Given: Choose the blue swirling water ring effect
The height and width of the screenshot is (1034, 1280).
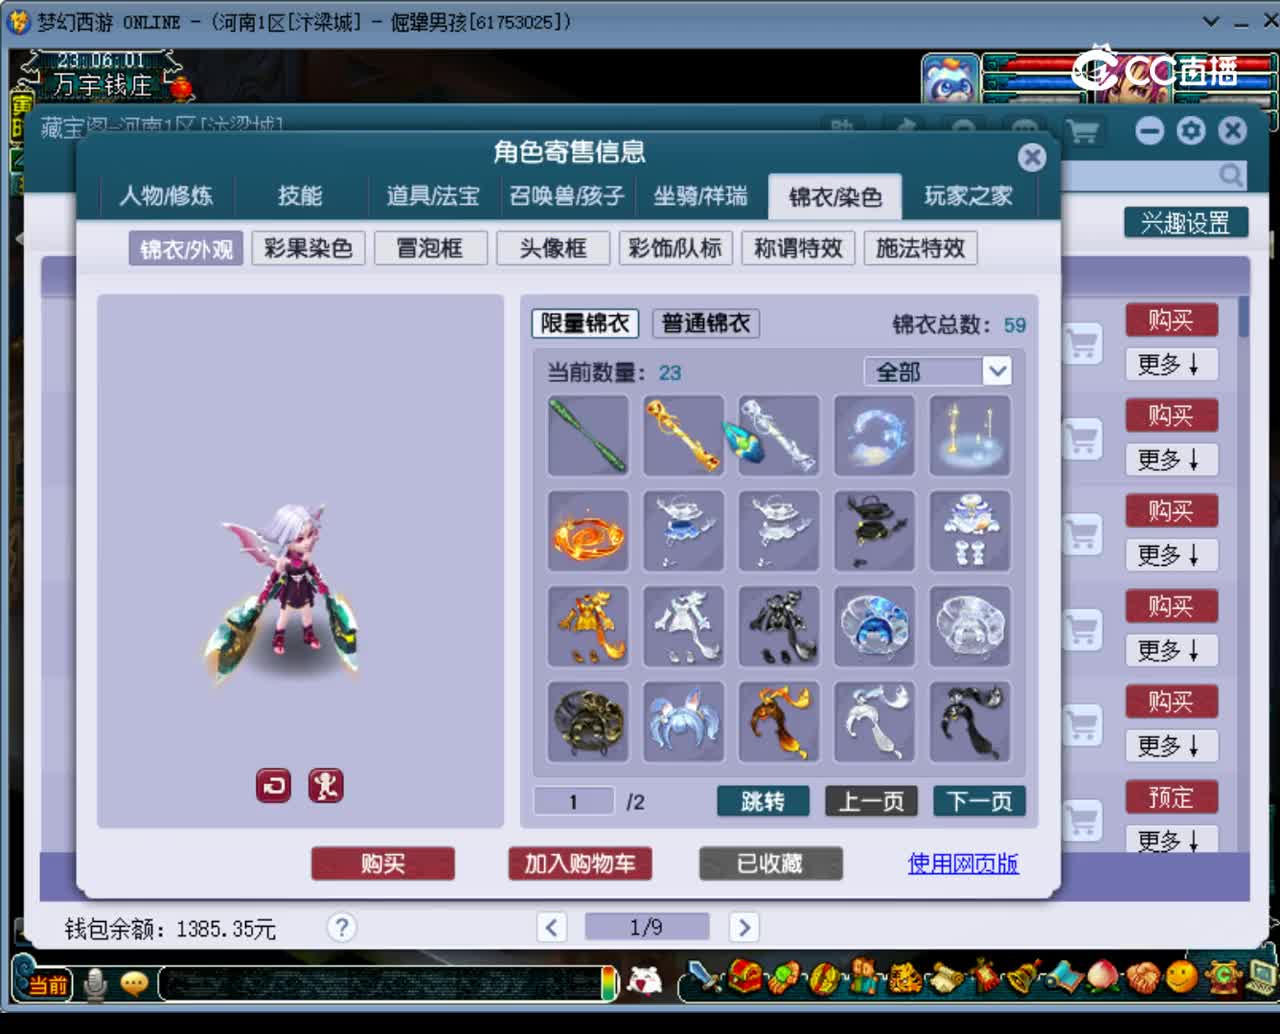Looking at the screenshot, I should [x=874, y=435].
